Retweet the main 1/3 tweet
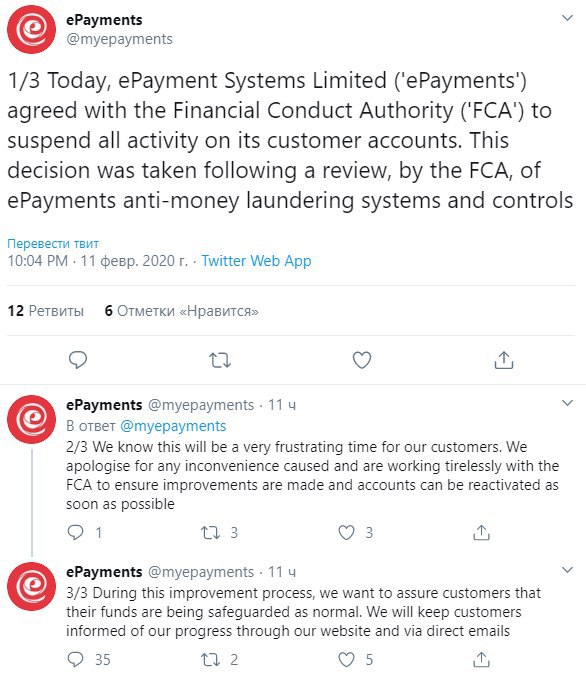Screen dimensions: 586x675 pyautogui.click(x=220, y=360)
